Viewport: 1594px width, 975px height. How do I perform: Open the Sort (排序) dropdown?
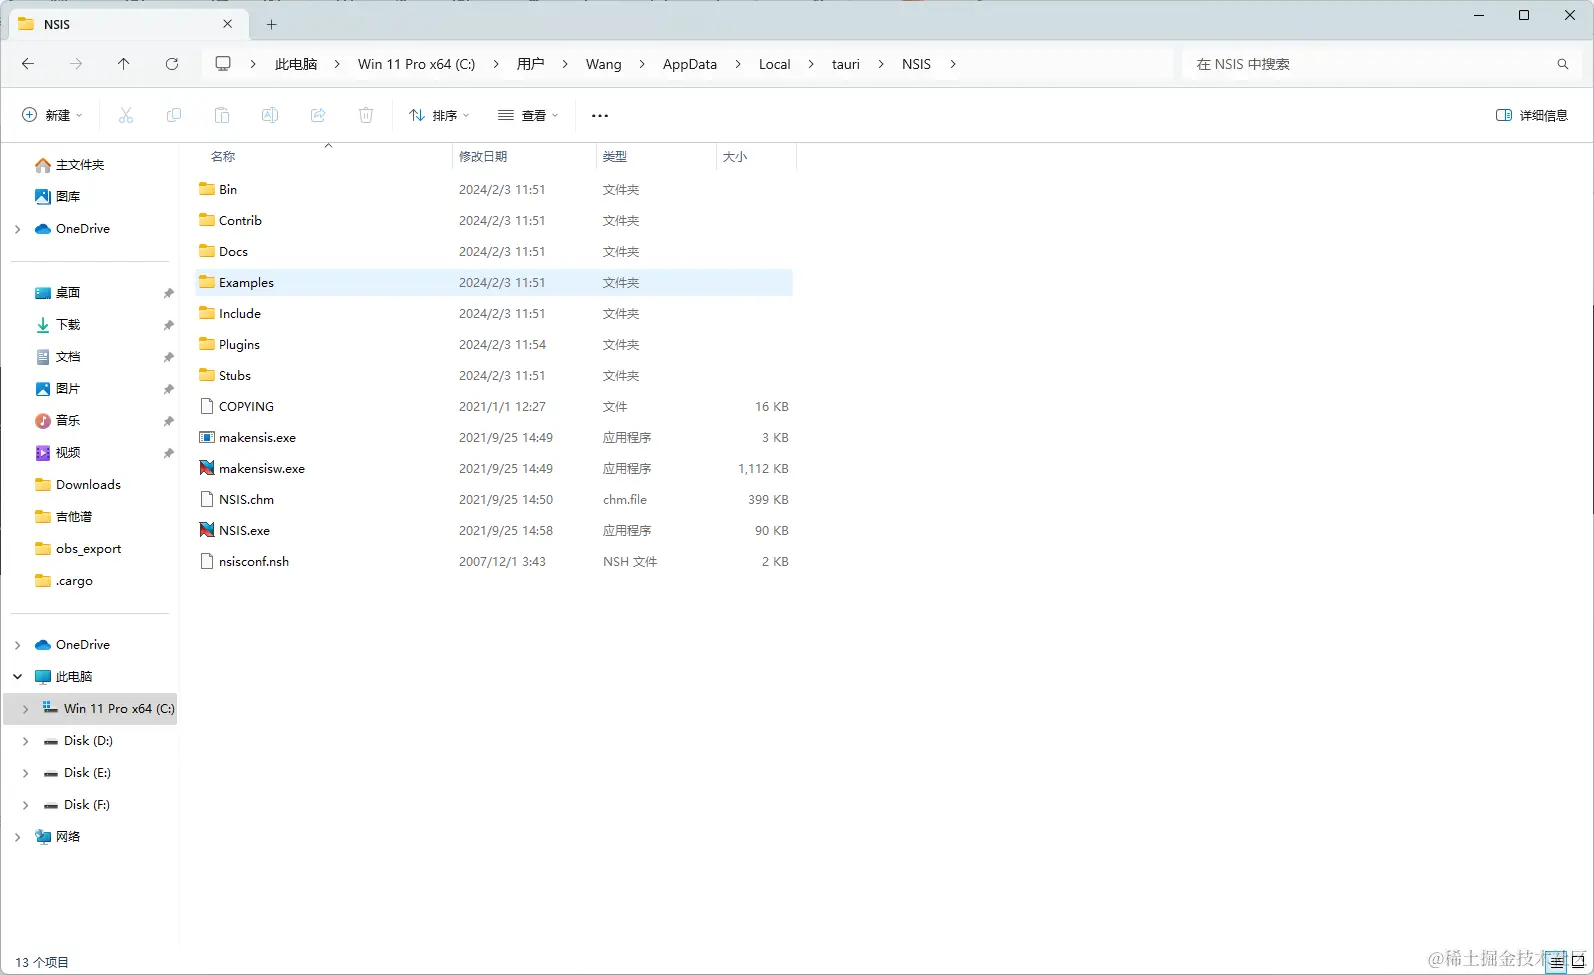coord(439,115)
